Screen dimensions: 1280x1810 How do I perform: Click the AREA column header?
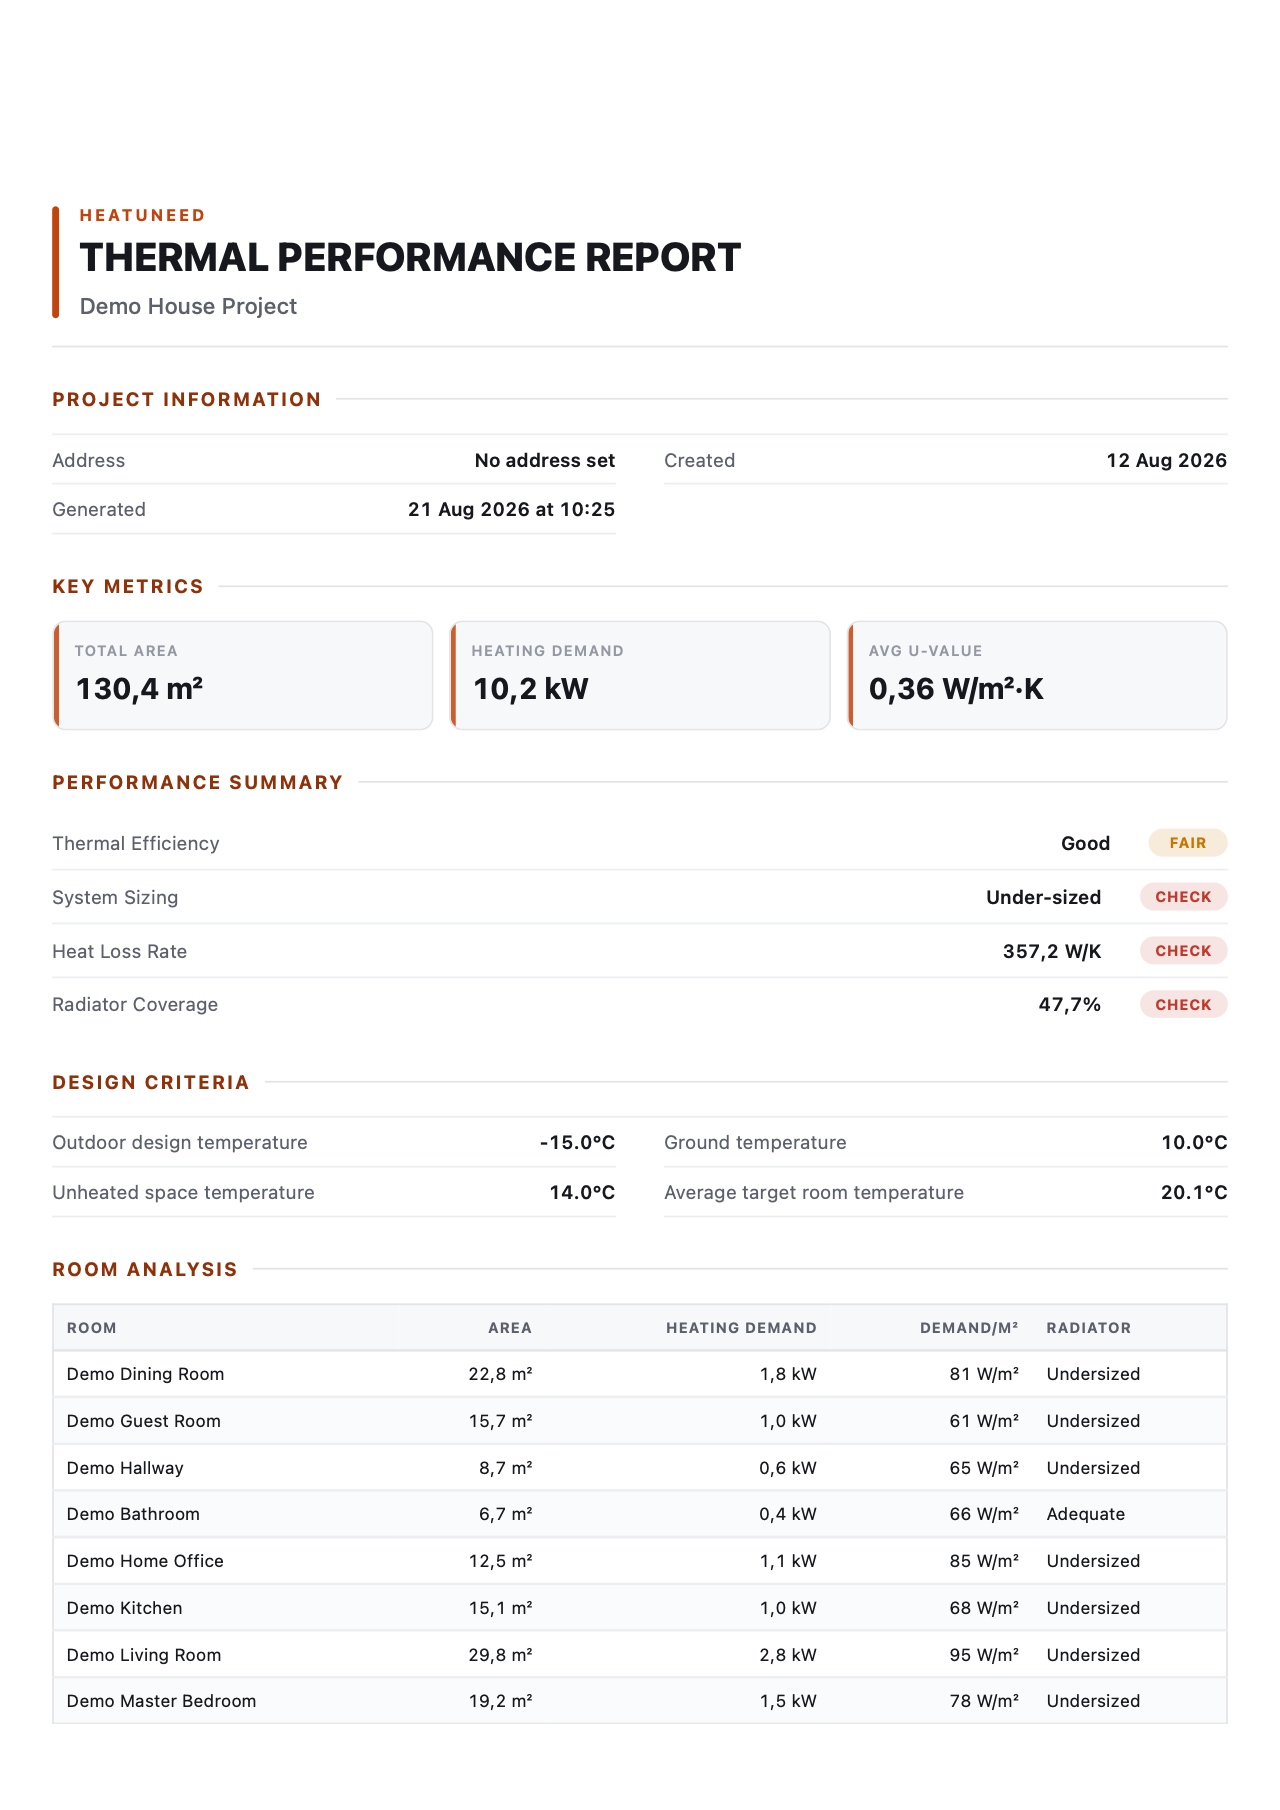click(x=510, y=1328)
